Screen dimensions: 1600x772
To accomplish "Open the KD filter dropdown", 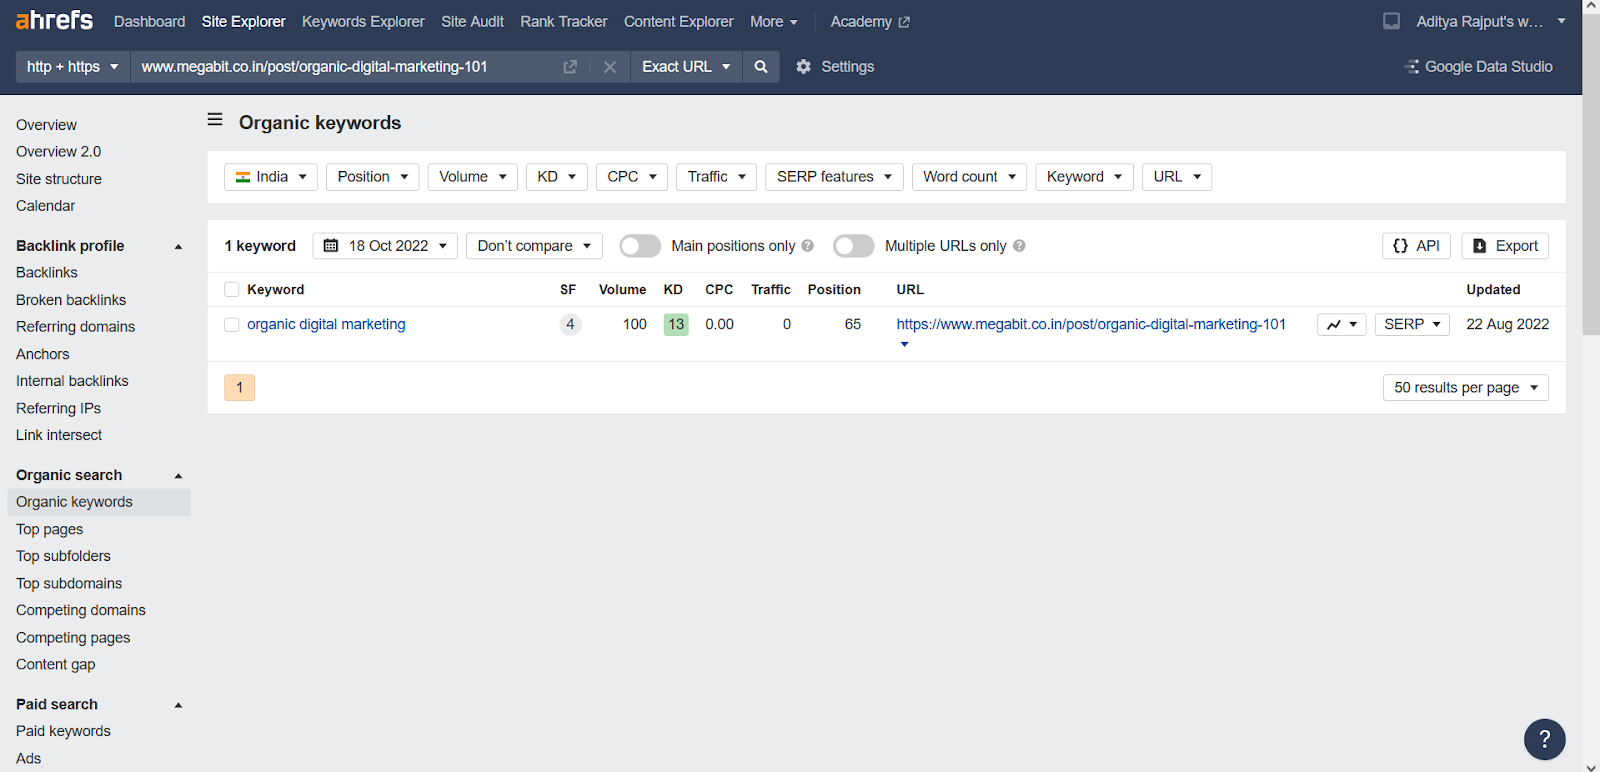I will pyautogui.click(x=557, y=177).
